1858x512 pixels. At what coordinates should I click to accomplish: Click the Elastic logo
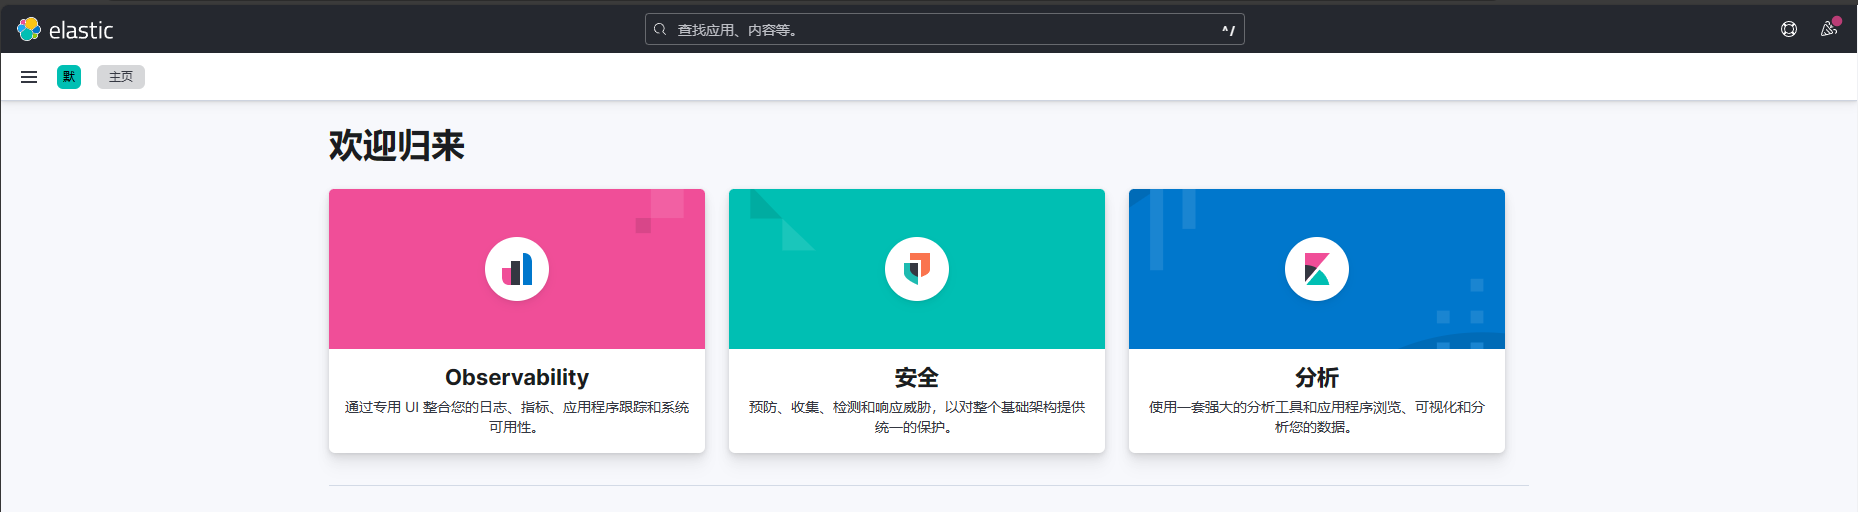click(x=65, y=30)
